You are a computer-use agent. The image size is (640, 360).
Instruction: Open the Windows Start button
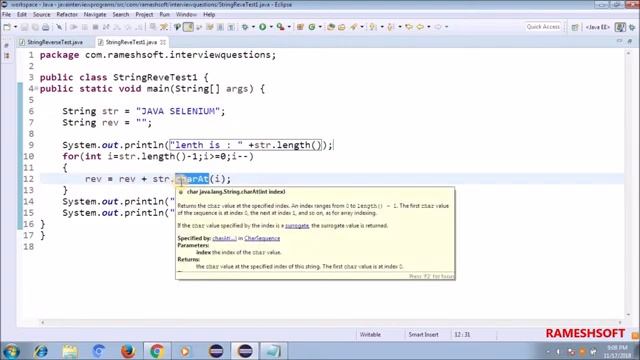[11, 351]
